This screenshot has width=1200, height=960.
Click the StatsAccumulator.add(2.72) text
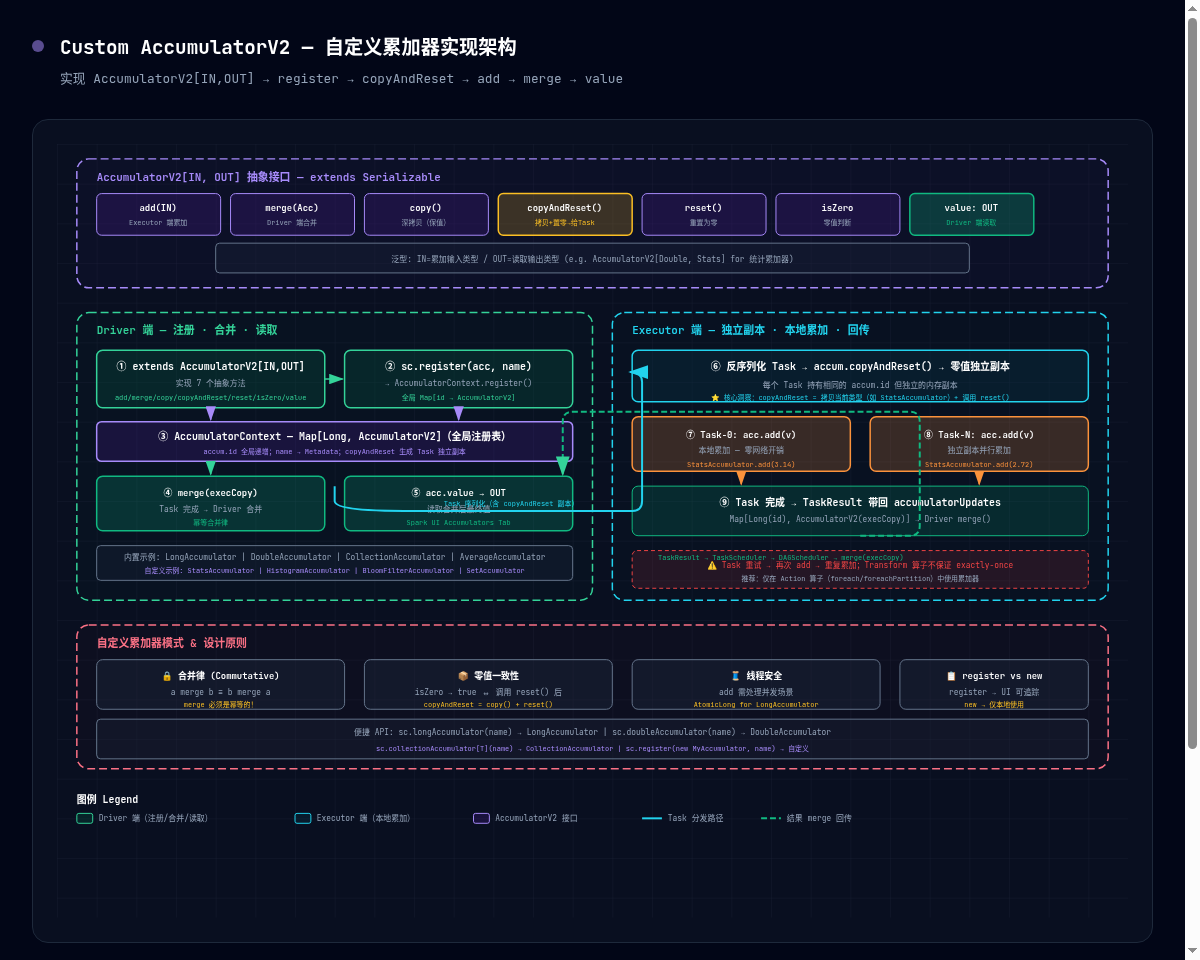[979, 464]
